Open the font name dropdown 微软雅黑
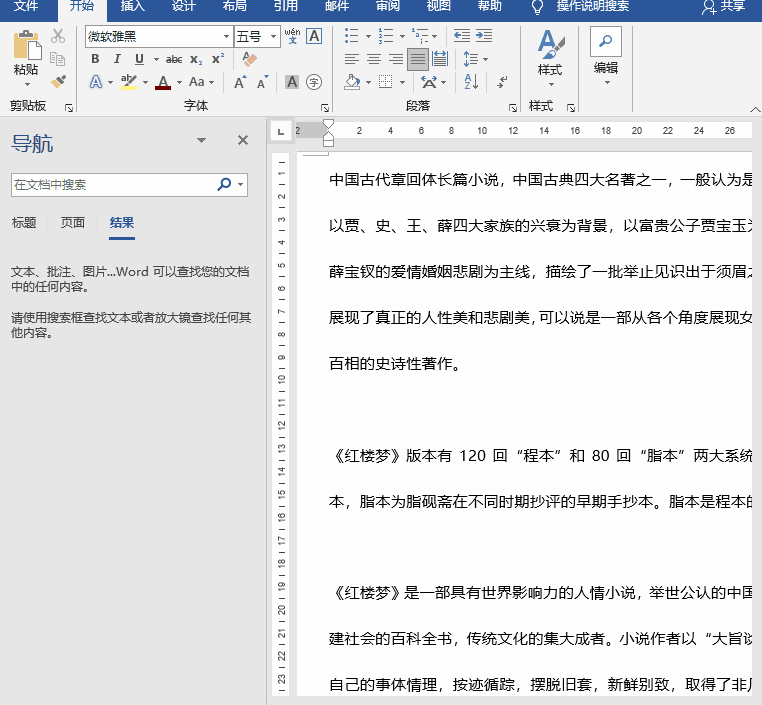This screenshot has width=762, height=705. point(226,37)
